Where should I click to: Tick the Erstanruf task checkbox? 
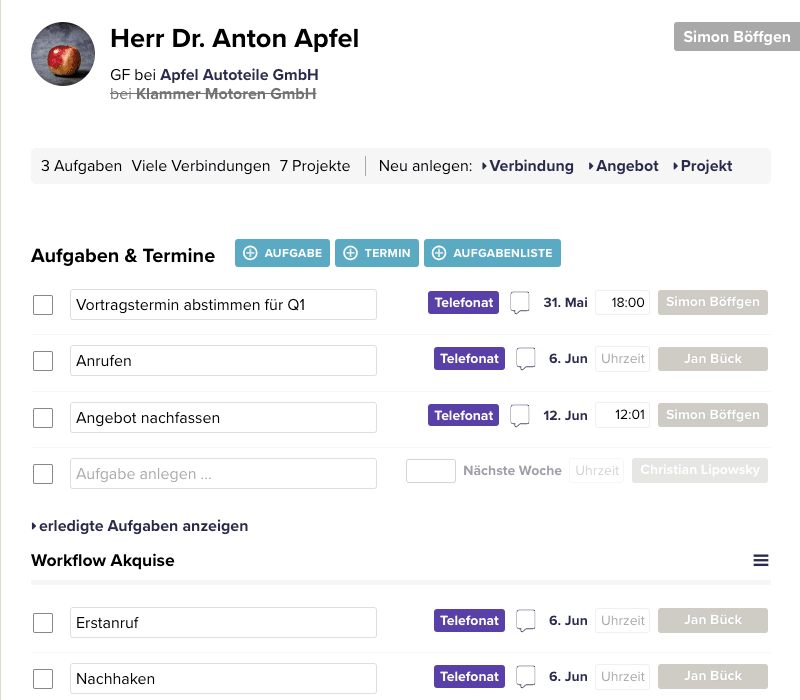(43, 623)
